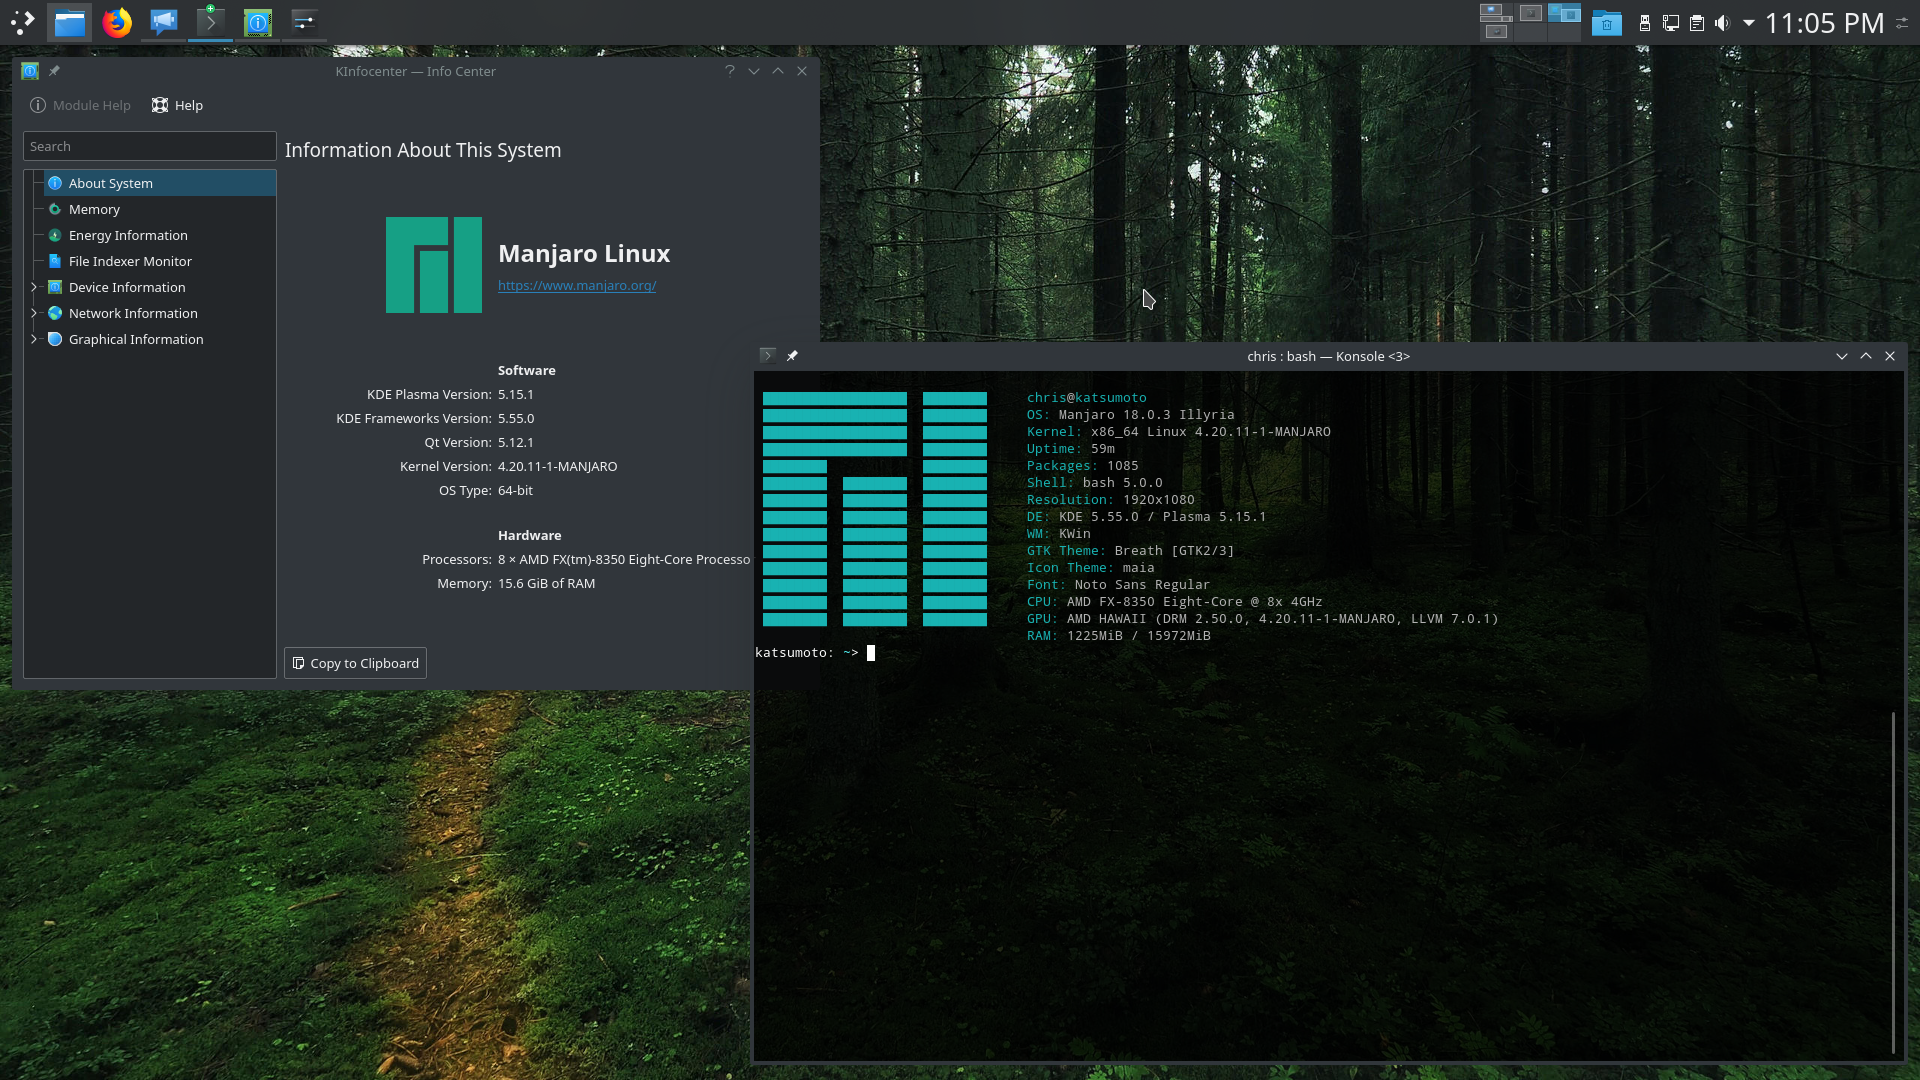Screen dimensions: 1920x1080
Task: Pin the KInfocenter window on all desktops
Action: (54, 71)
